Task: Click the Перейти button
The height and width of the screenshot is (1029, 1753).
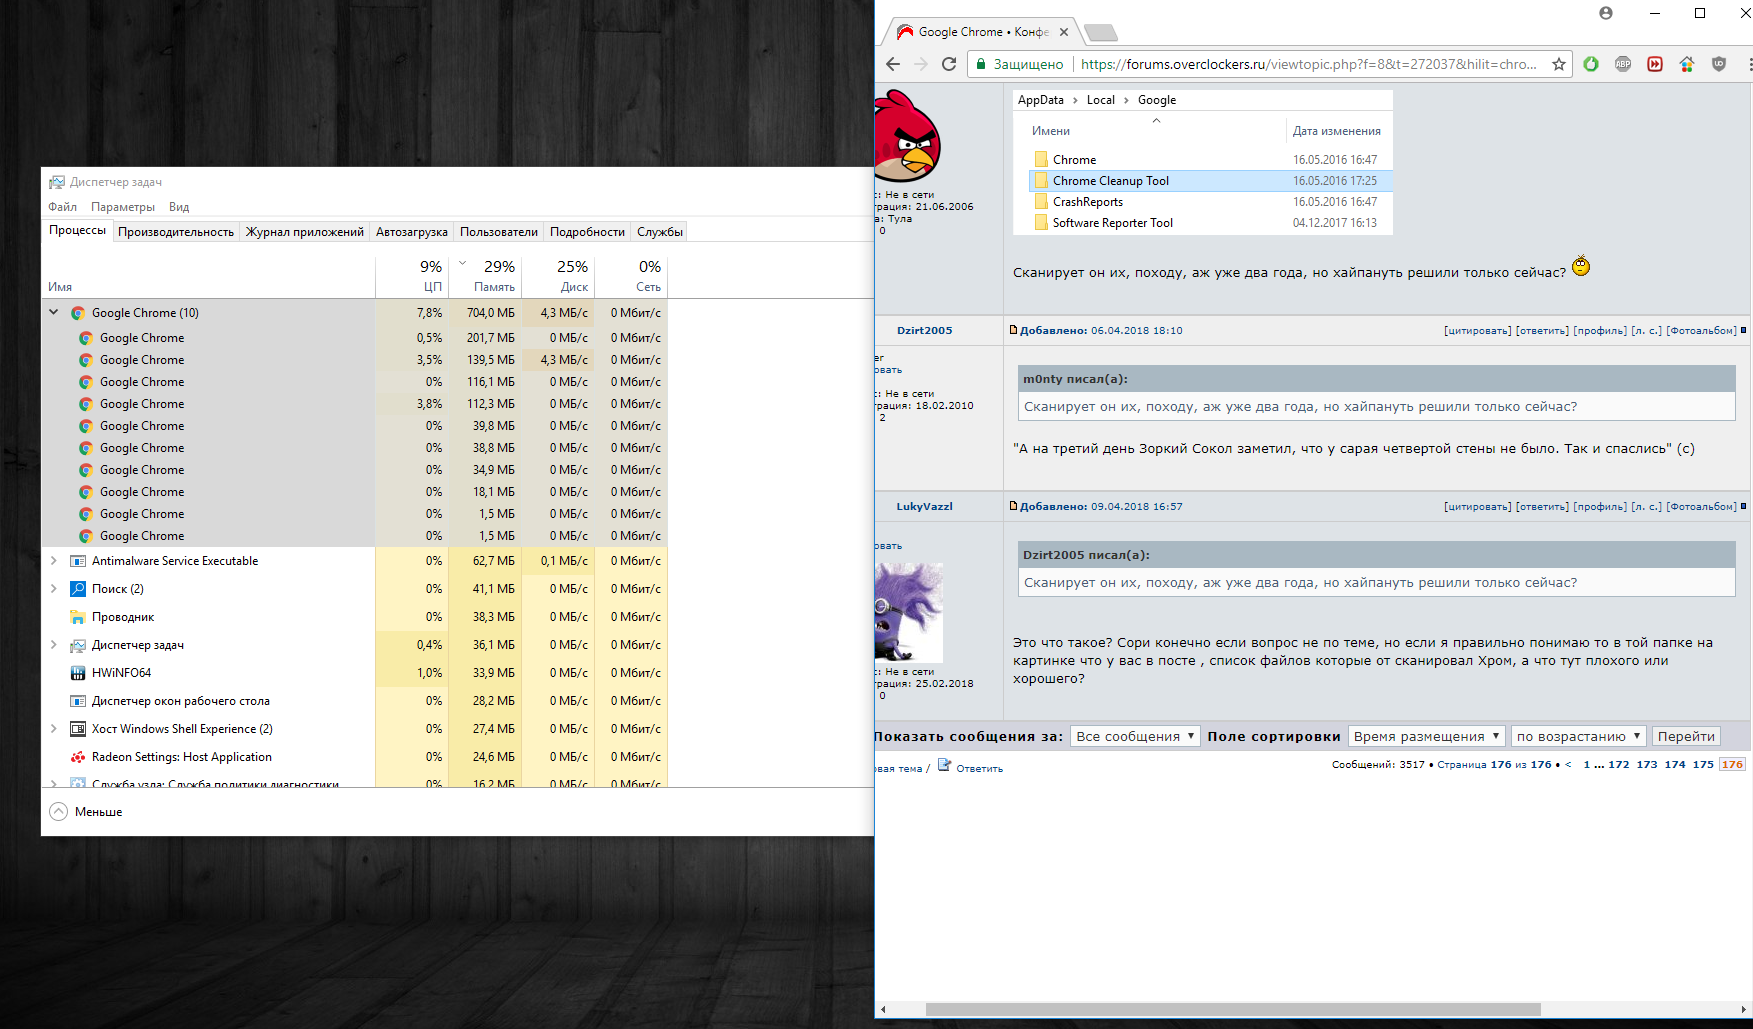Action: (1686, 736)
